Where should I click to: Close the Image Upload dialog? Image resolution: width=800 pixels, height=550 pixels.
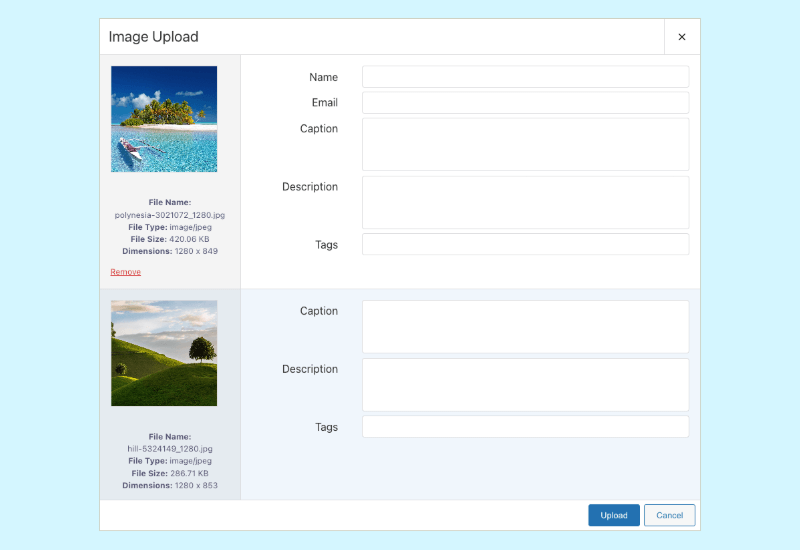682,37
